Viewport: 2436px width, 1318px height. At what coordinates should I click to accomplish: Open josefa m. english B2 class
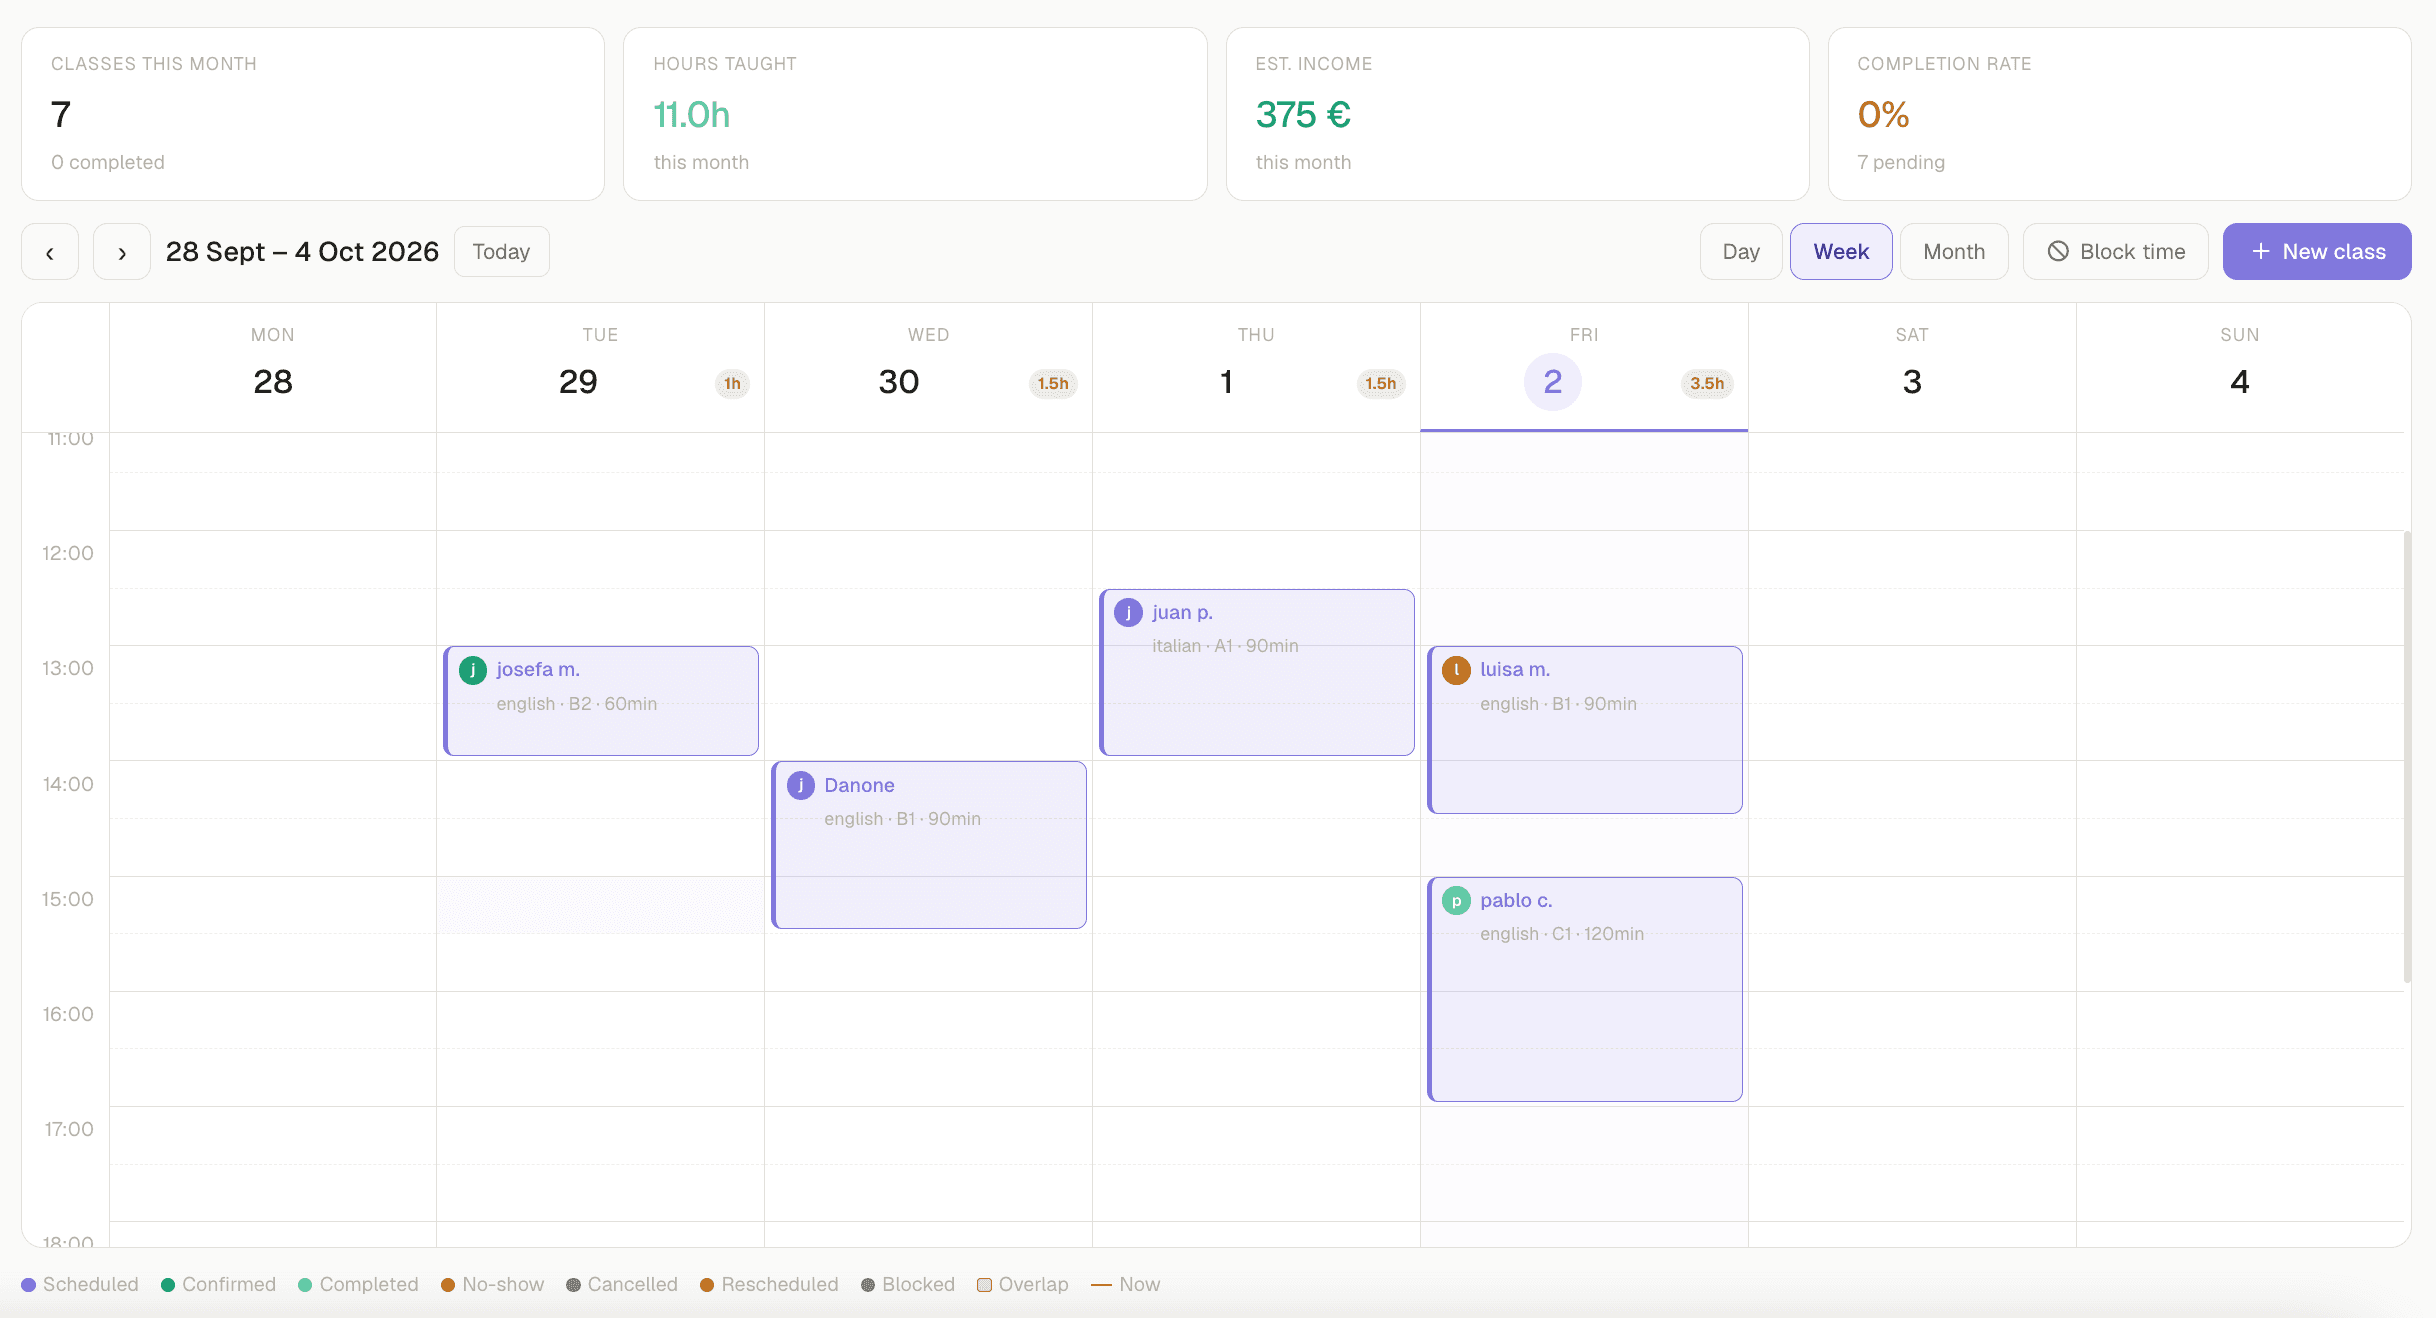pos(601,701)
